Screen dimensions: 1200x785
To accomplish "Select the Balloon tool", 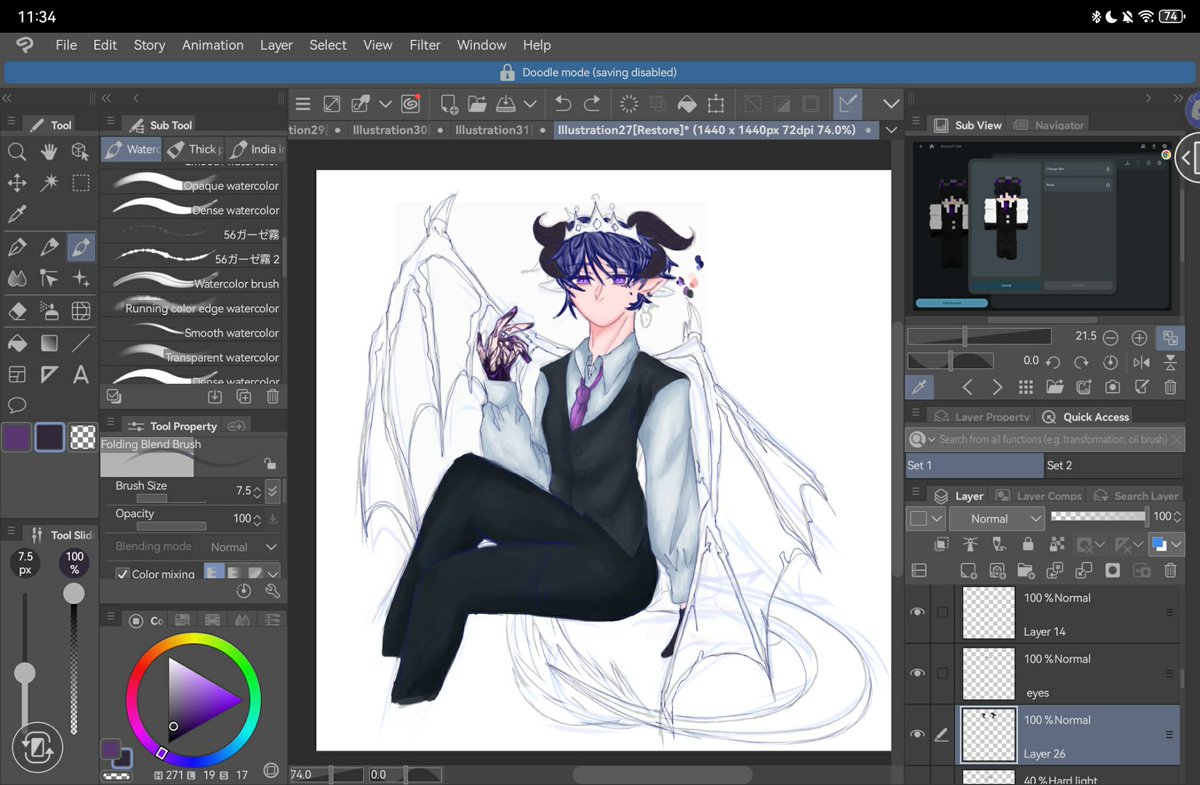I will pos(17,405).
